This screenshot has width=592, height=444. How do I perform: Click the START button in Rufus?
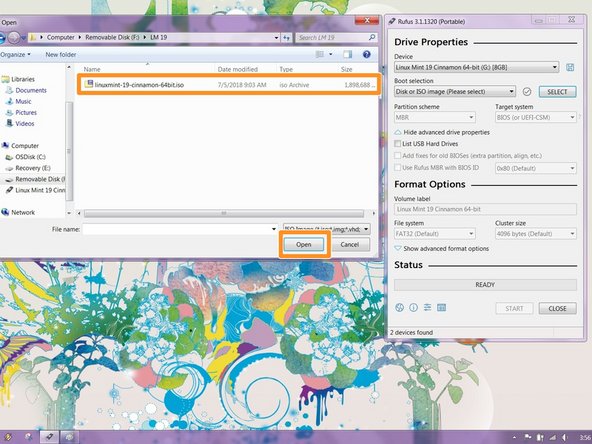pos(514,308)
